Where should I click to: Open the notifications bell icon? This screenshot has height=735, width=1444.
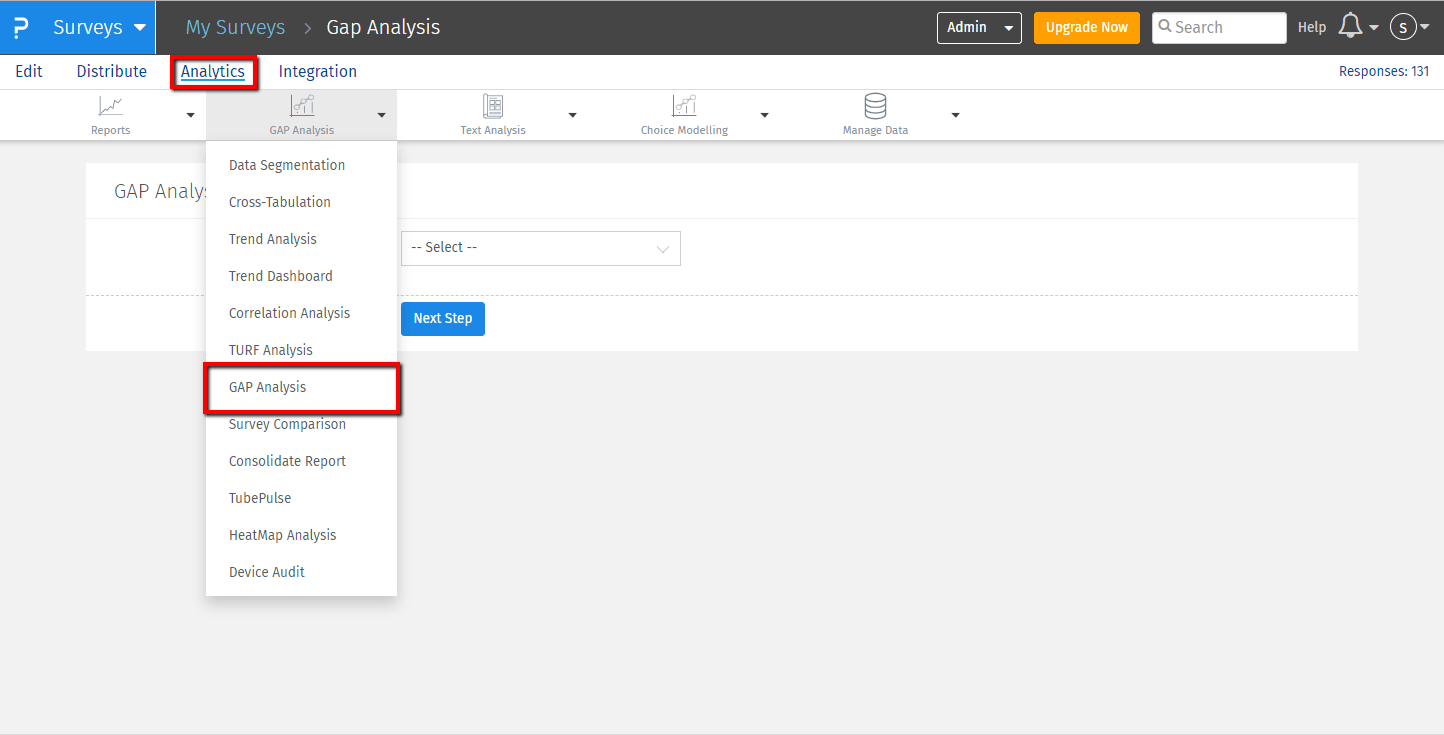(x=1350, y=27)
